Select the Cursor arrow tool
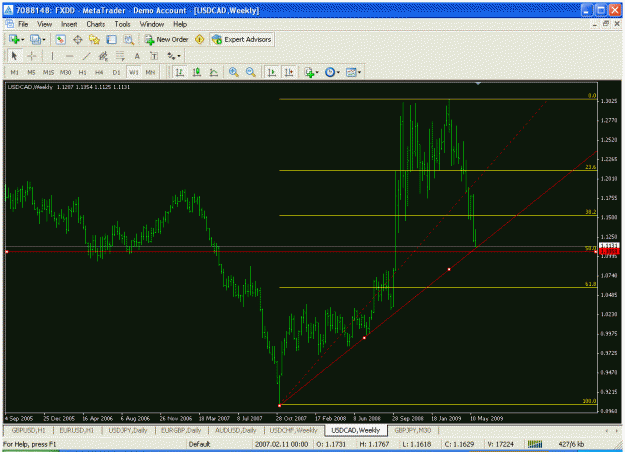 (14, 56)
